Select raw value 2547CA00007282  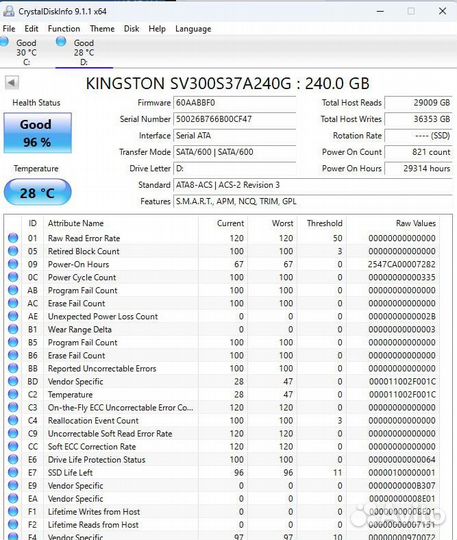click(402, 264)
